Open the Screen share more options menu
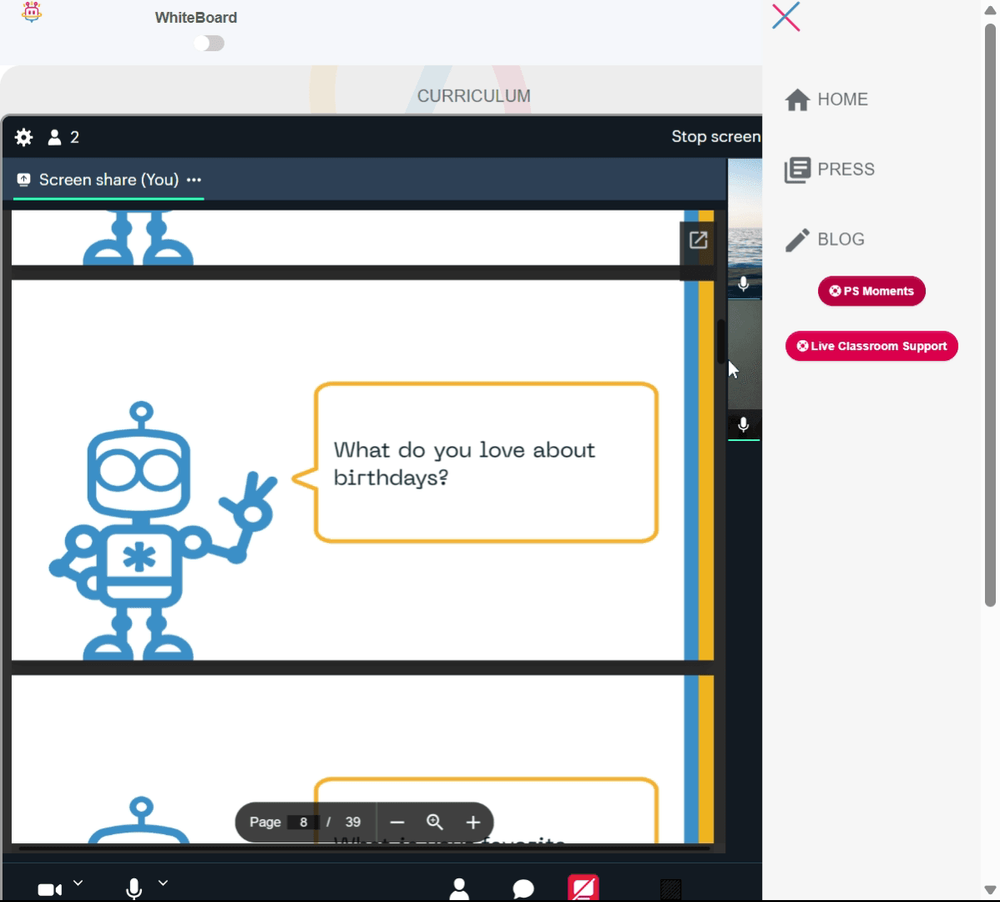Viewport: 1000px width, 902px height. pos(194,180)
